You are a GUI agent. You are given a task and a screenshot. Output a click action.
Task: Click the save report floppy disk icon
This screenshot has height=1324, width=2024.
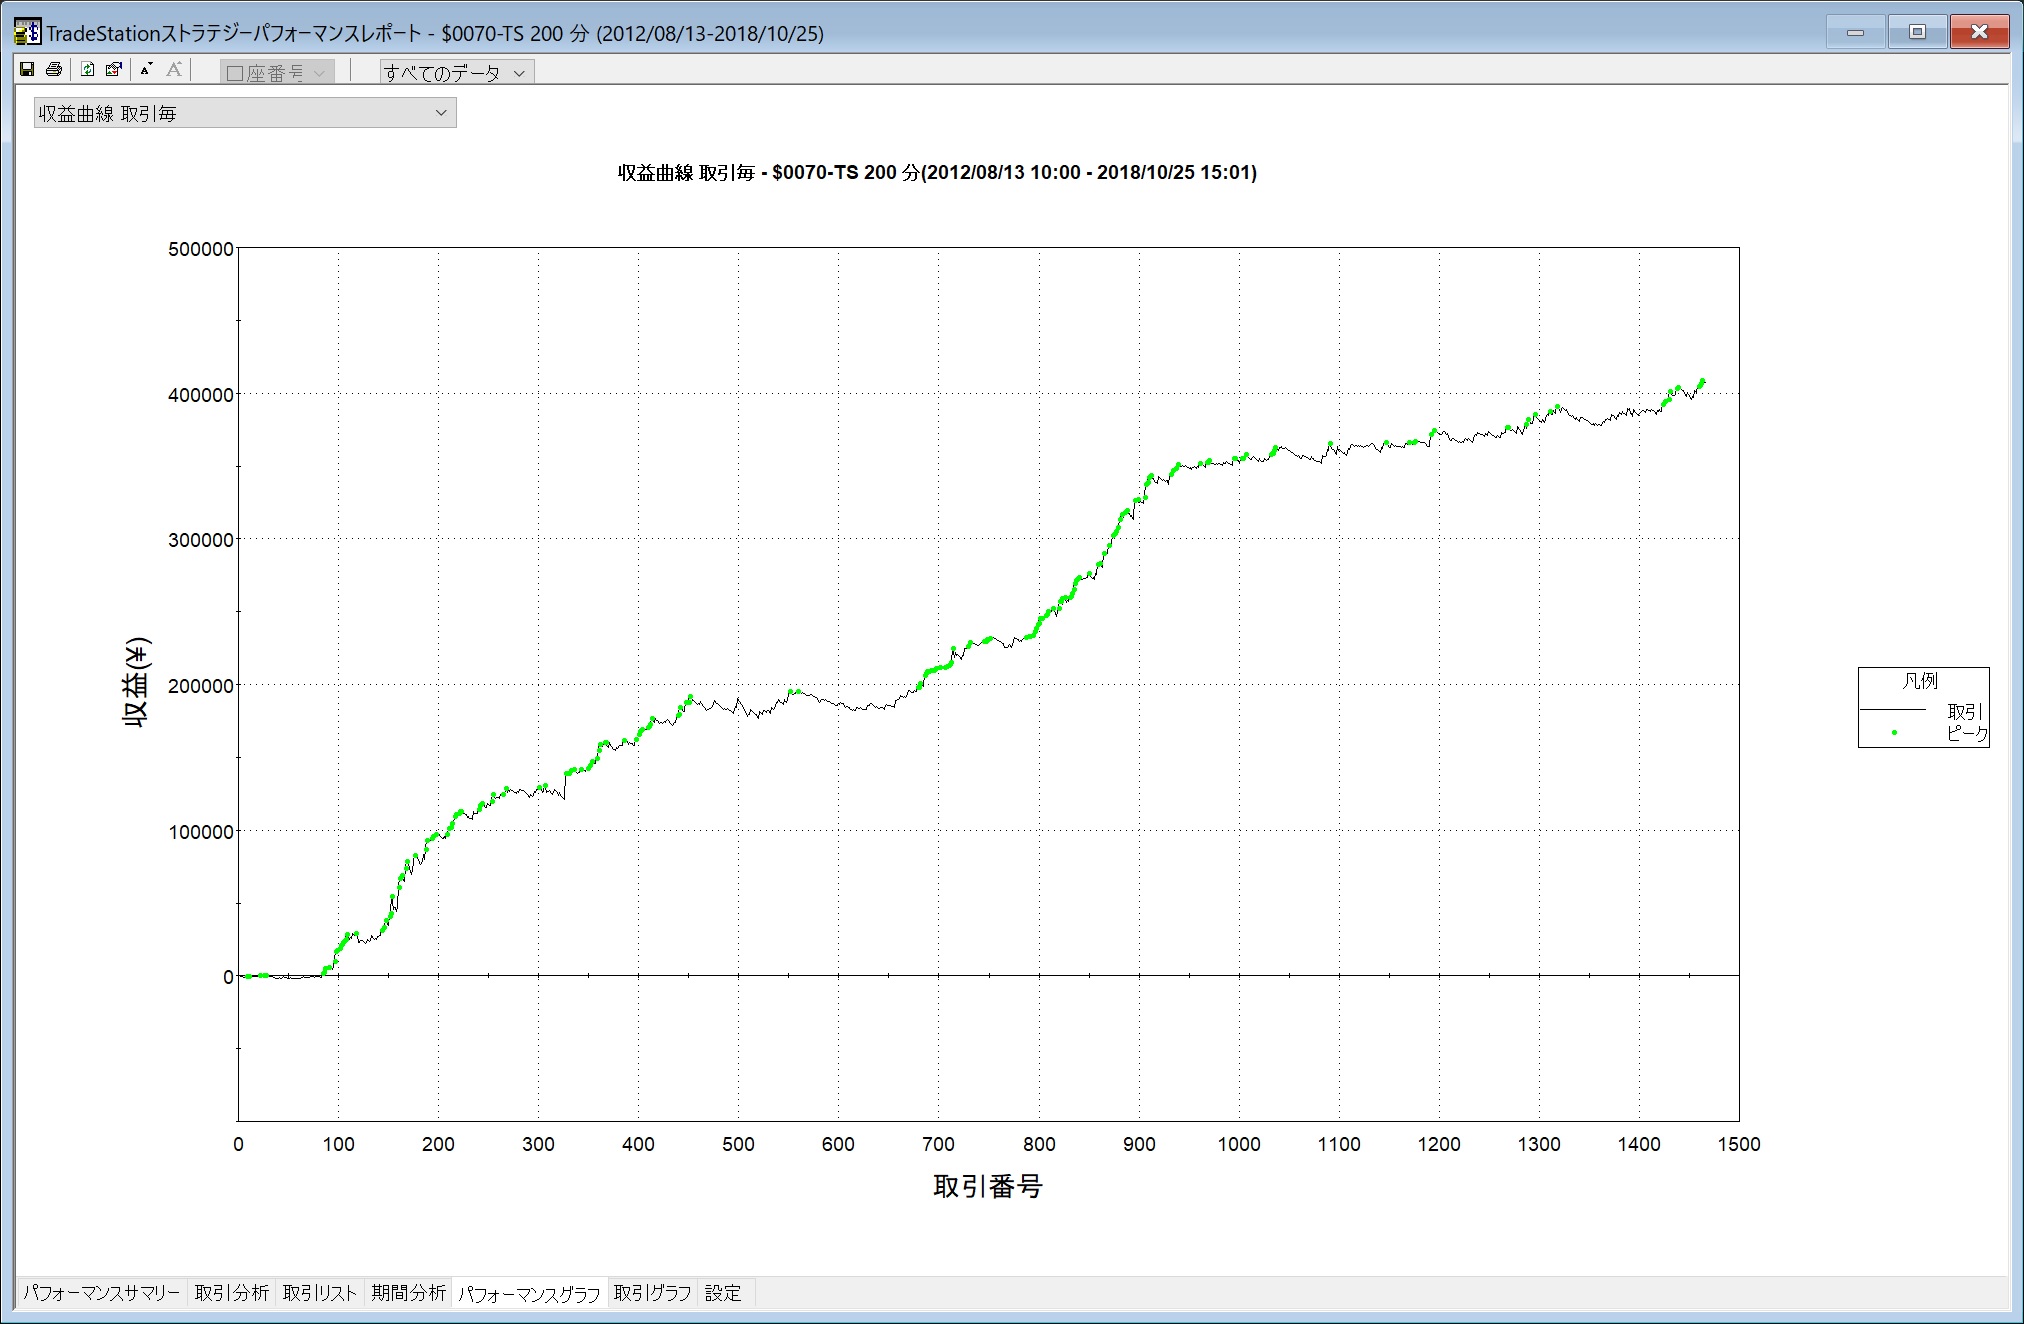pyautogui.click(x=27, y=69)
